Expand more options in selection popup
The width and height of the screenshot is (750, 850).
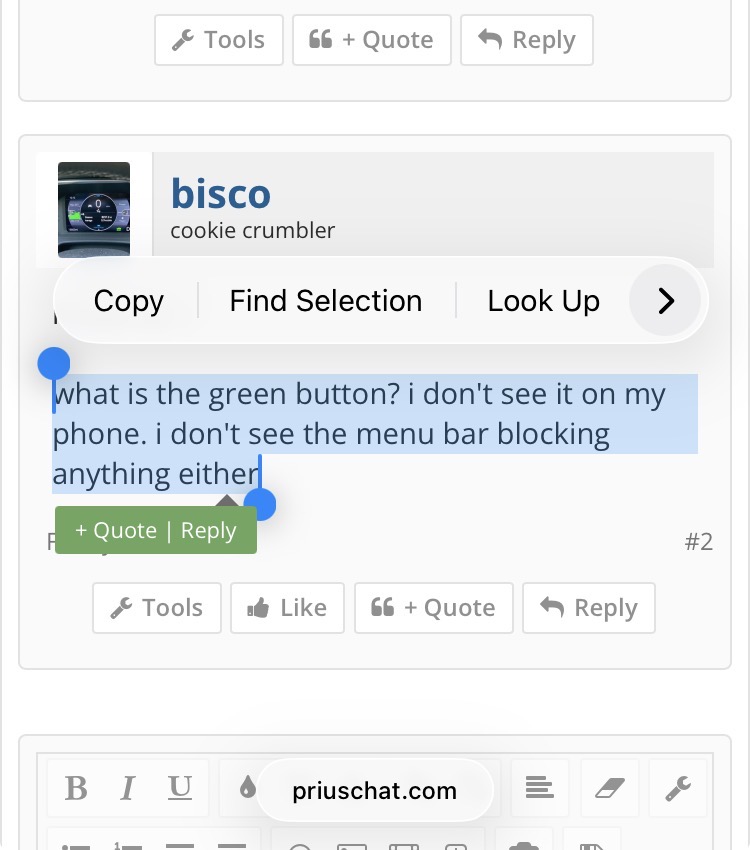click(x=666, y=301)
